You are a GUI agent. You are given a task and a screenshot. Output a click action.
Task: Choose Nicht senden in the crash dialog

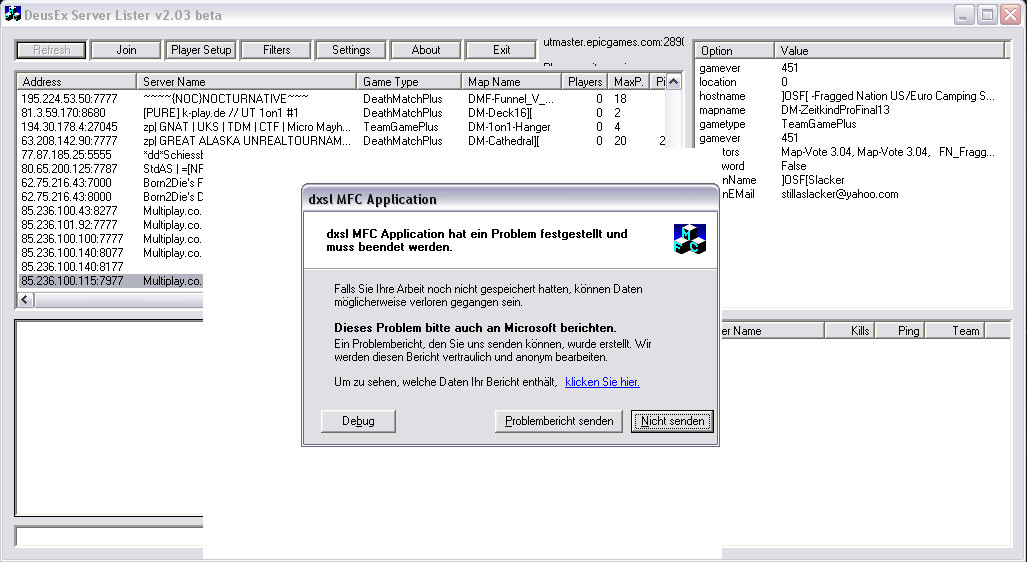tap(673, 421)
